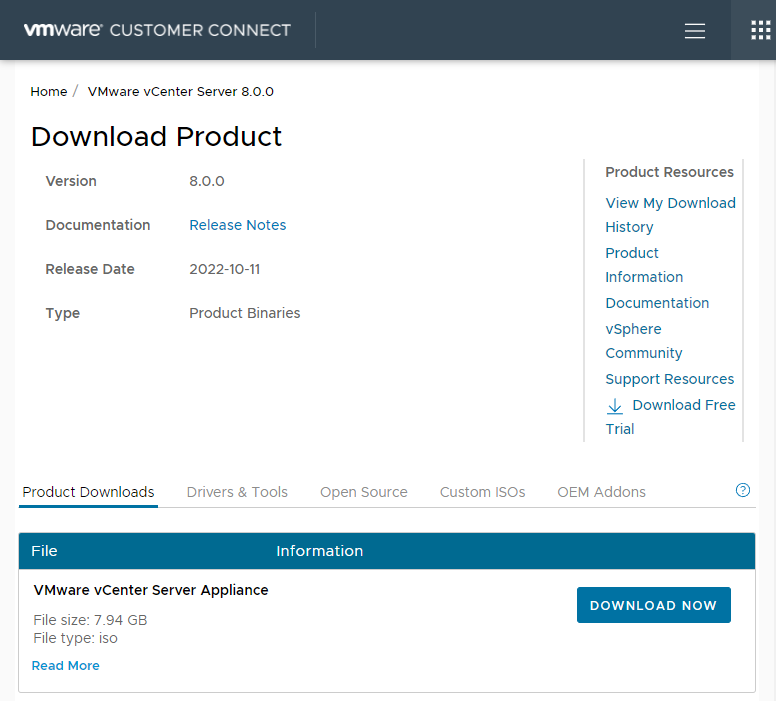Image resolution: width=776 pixels, height=701 pixels.
Task: Click the help question mark icon
Action: (x=742, y=490)
